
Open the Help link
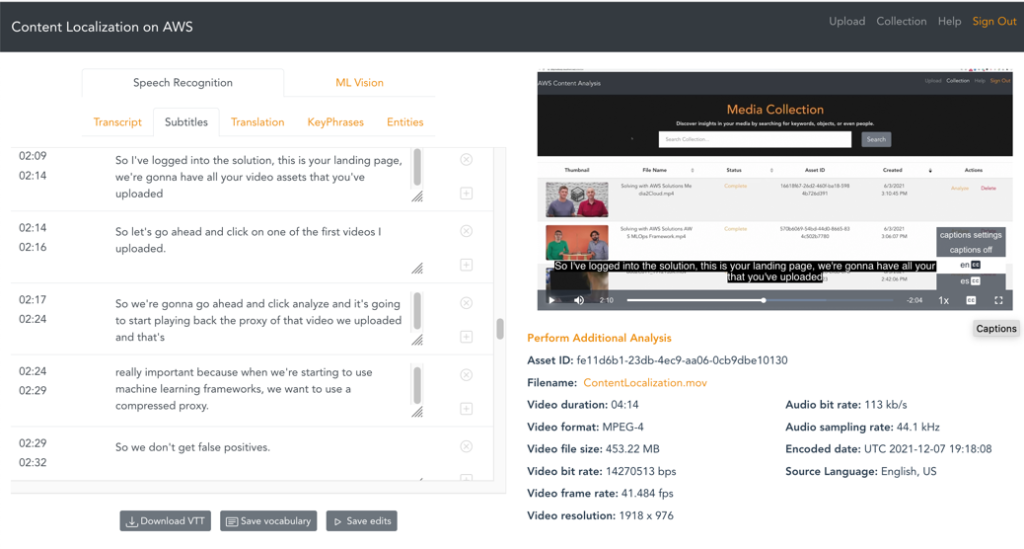950,22
